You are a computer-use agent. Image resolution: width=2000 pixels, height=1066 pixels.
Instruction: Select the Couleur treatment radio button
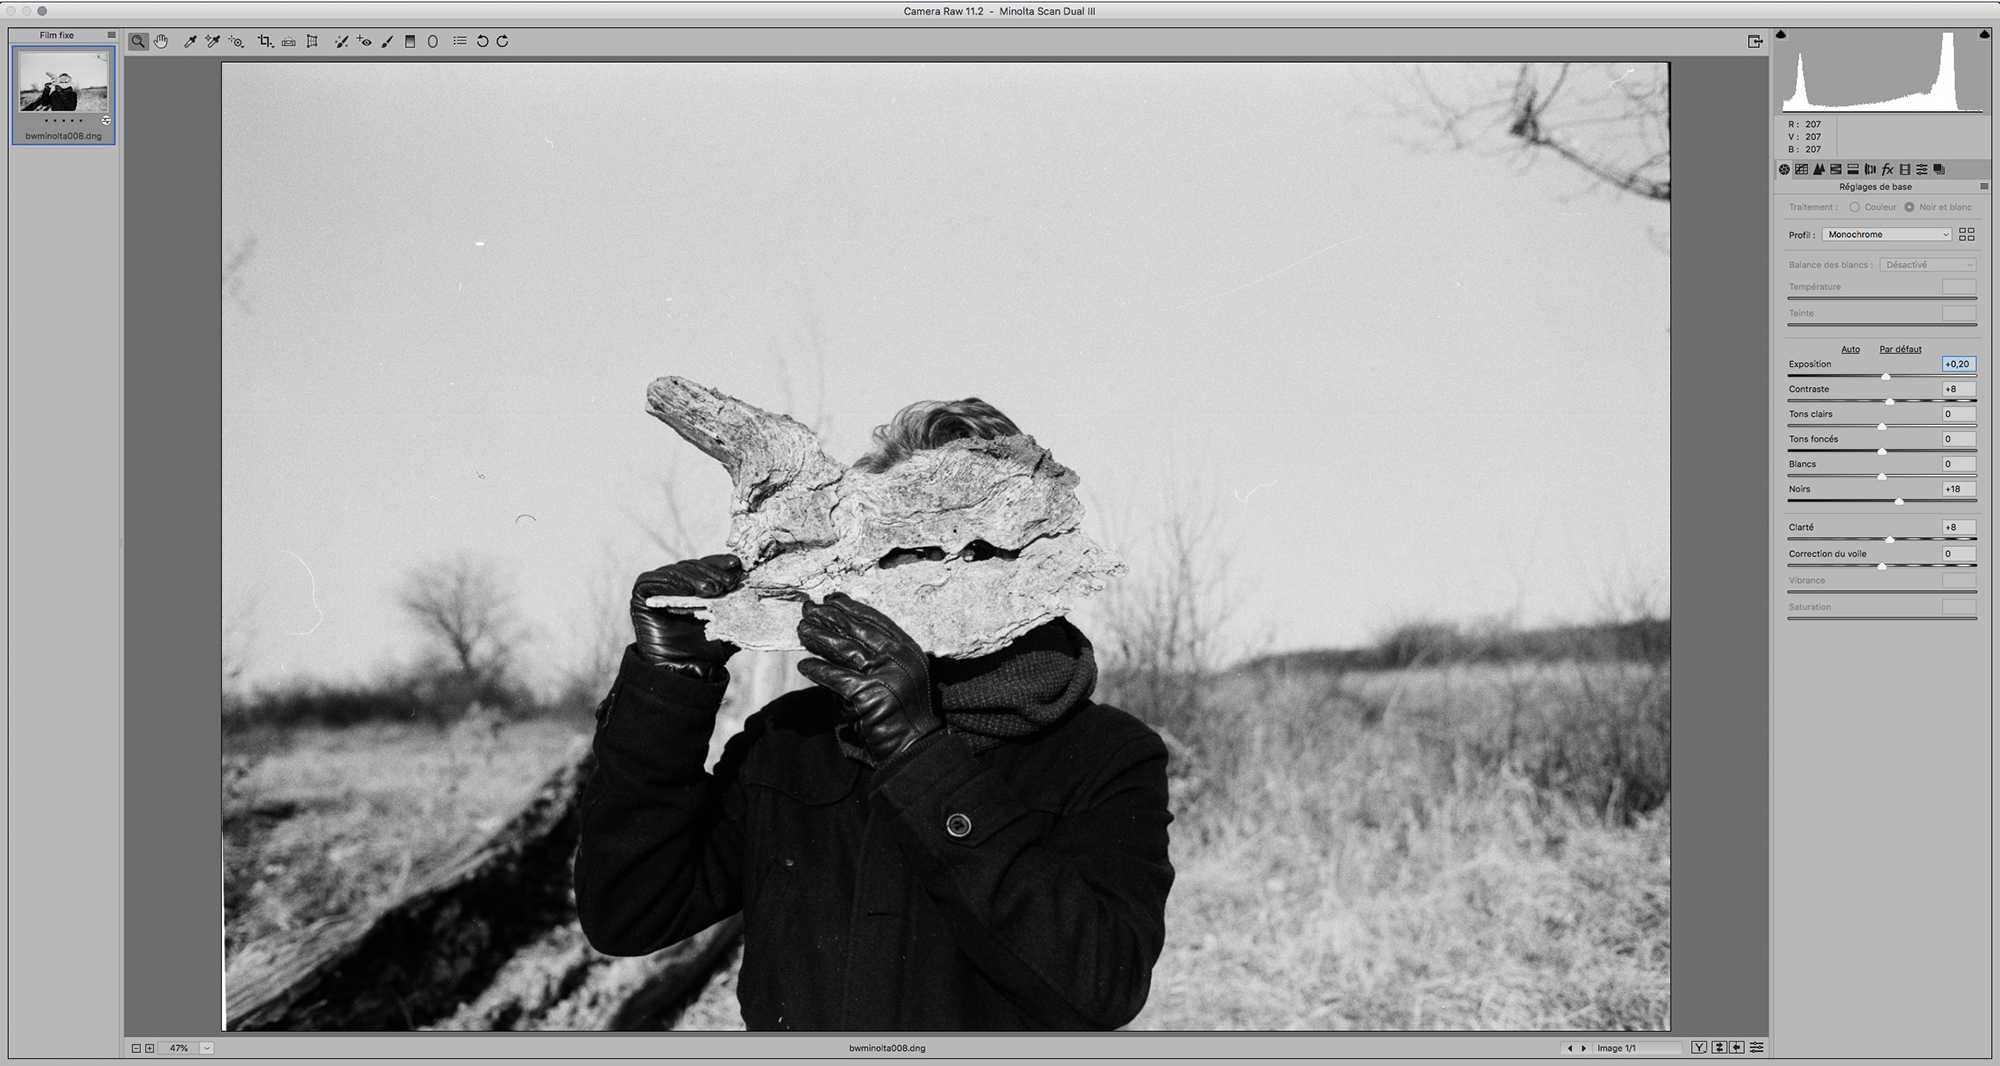click(1854, 207)
